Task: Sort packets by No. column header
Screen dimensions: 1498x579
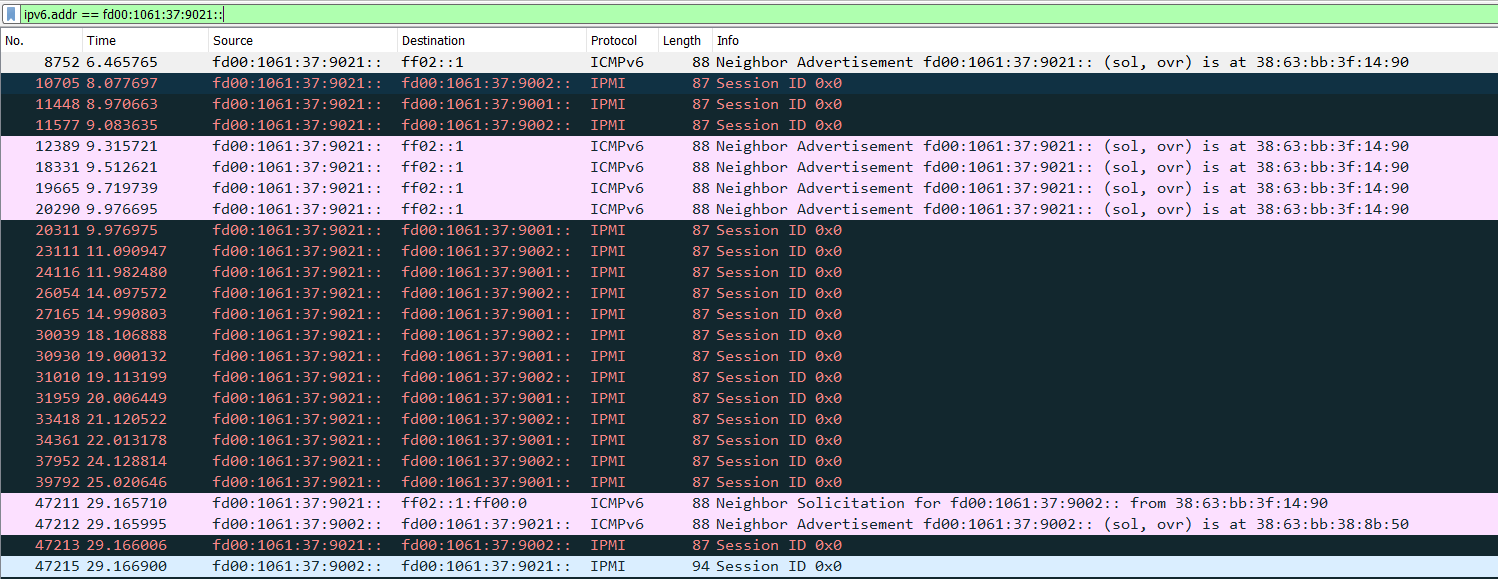Action: point(40,41)
